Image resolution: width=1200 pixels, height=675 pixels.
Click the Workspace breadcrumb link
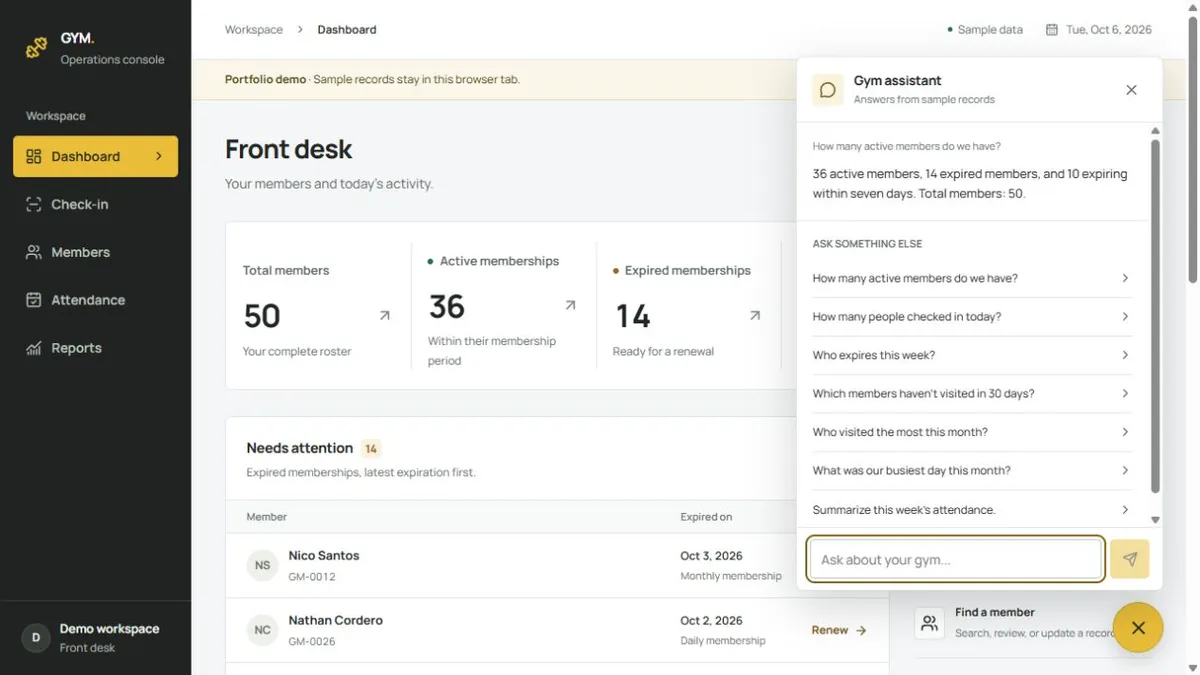pyautogui.click(x=254, y=30)
